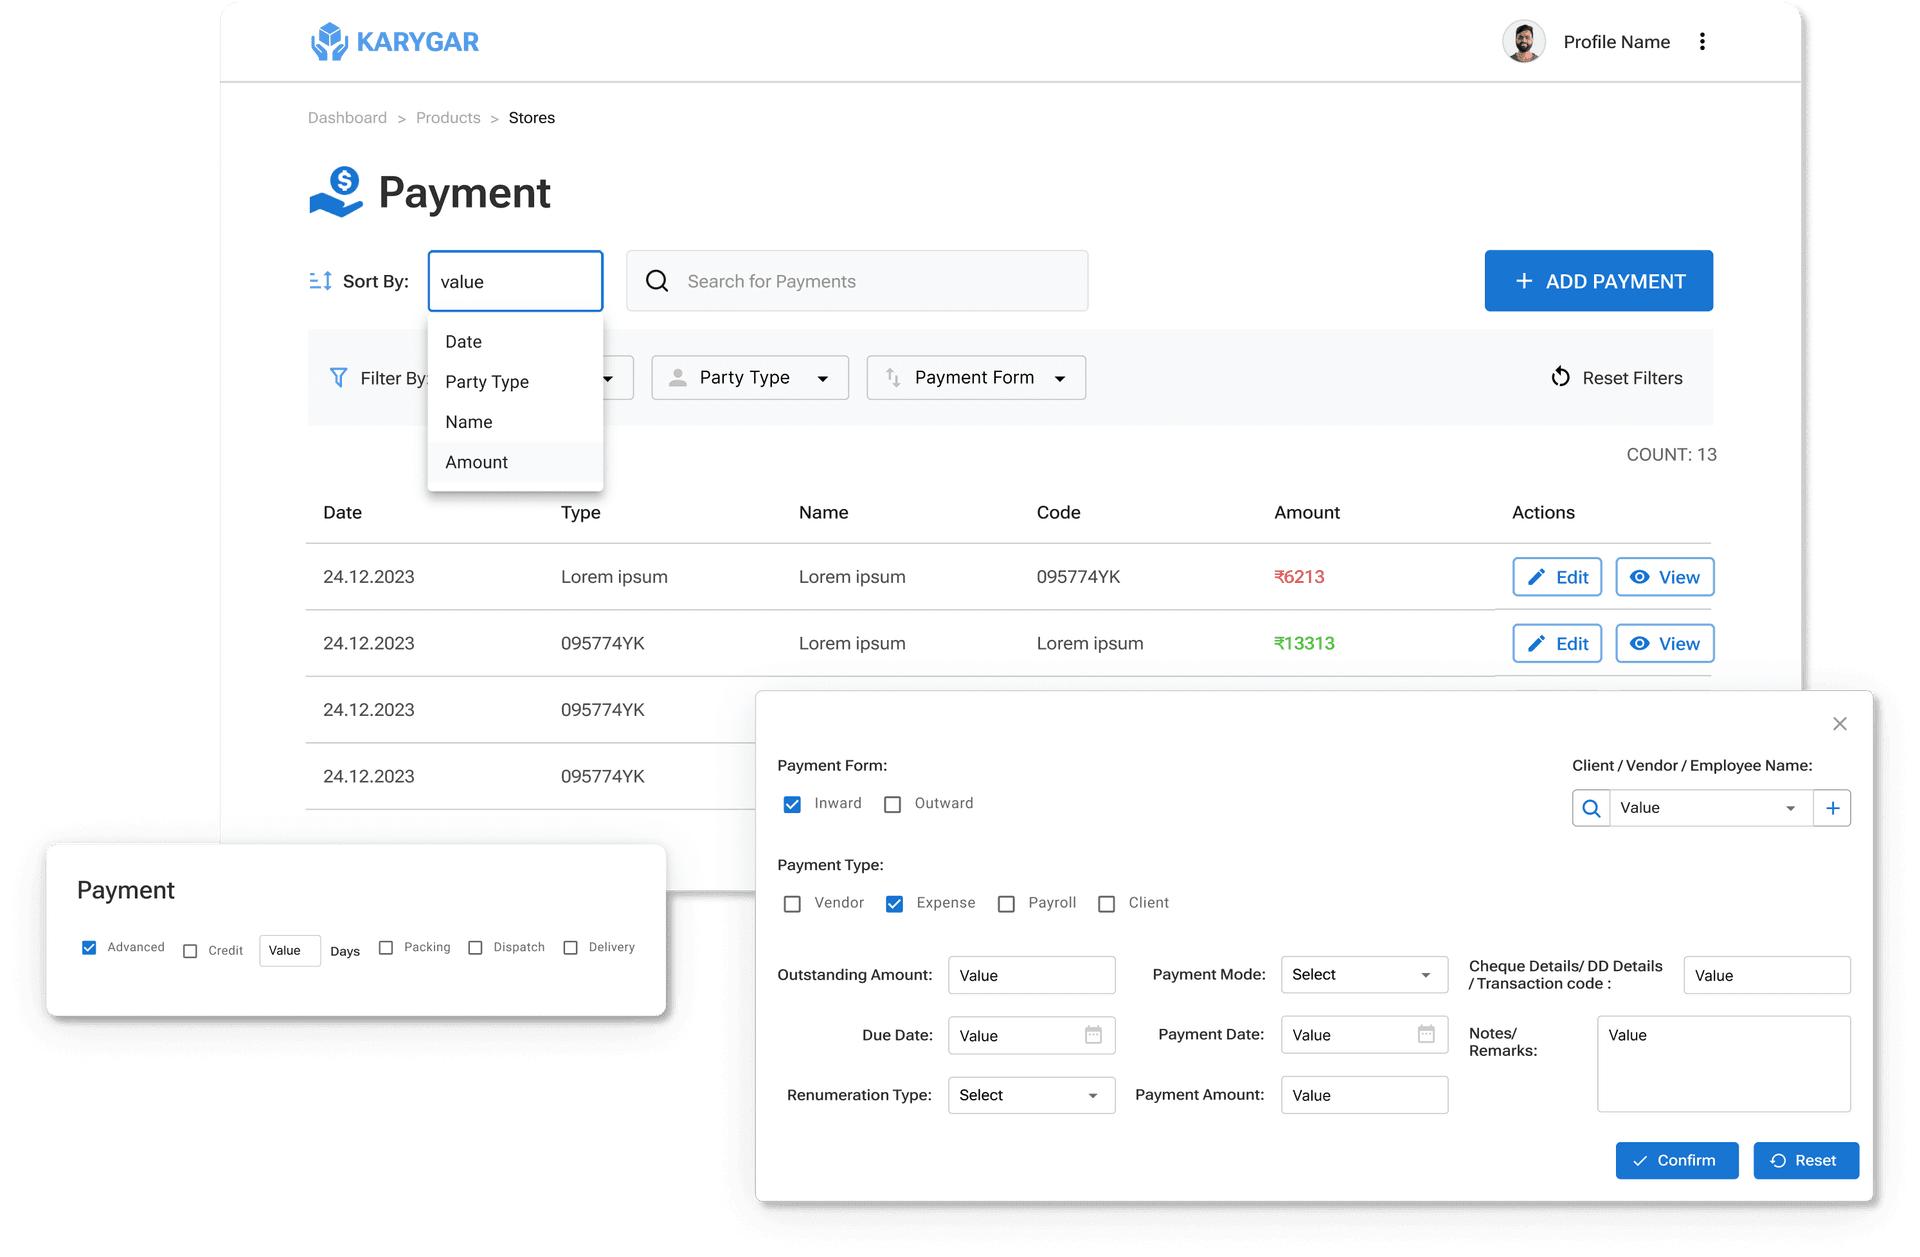Click the profile avatar picture
The width and height of the screenshot is (1920, 1257).
tap(1523, 42)
